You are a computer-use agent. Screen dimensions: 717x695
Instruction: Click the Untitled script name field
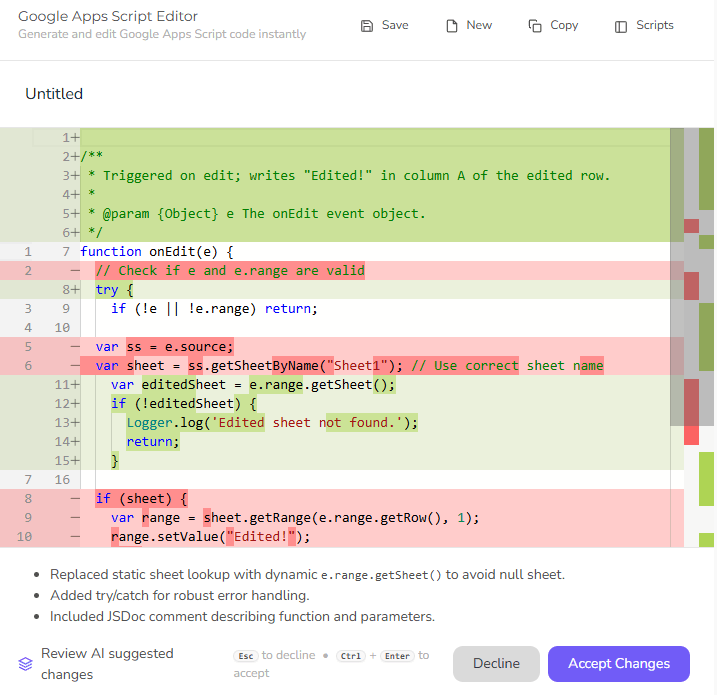[x=54, y=94]
